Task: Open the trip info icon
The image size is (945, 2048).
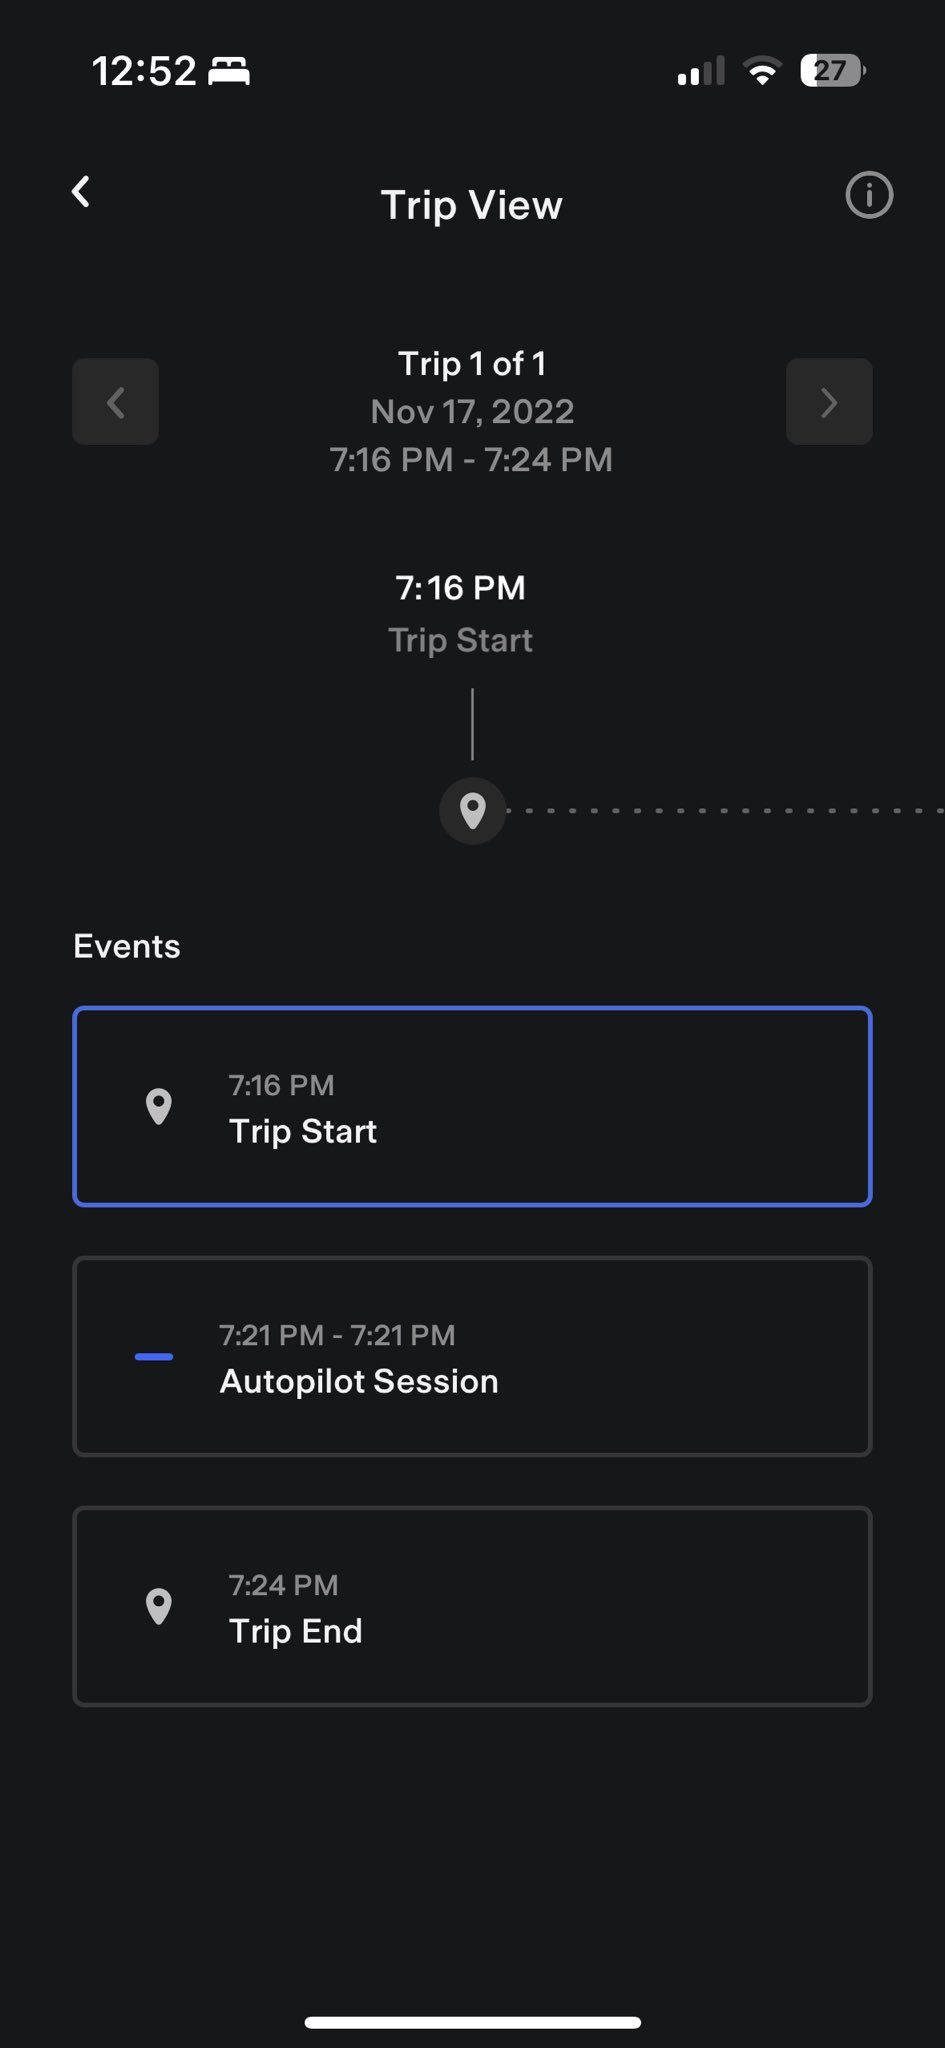Action: point(868,195)
